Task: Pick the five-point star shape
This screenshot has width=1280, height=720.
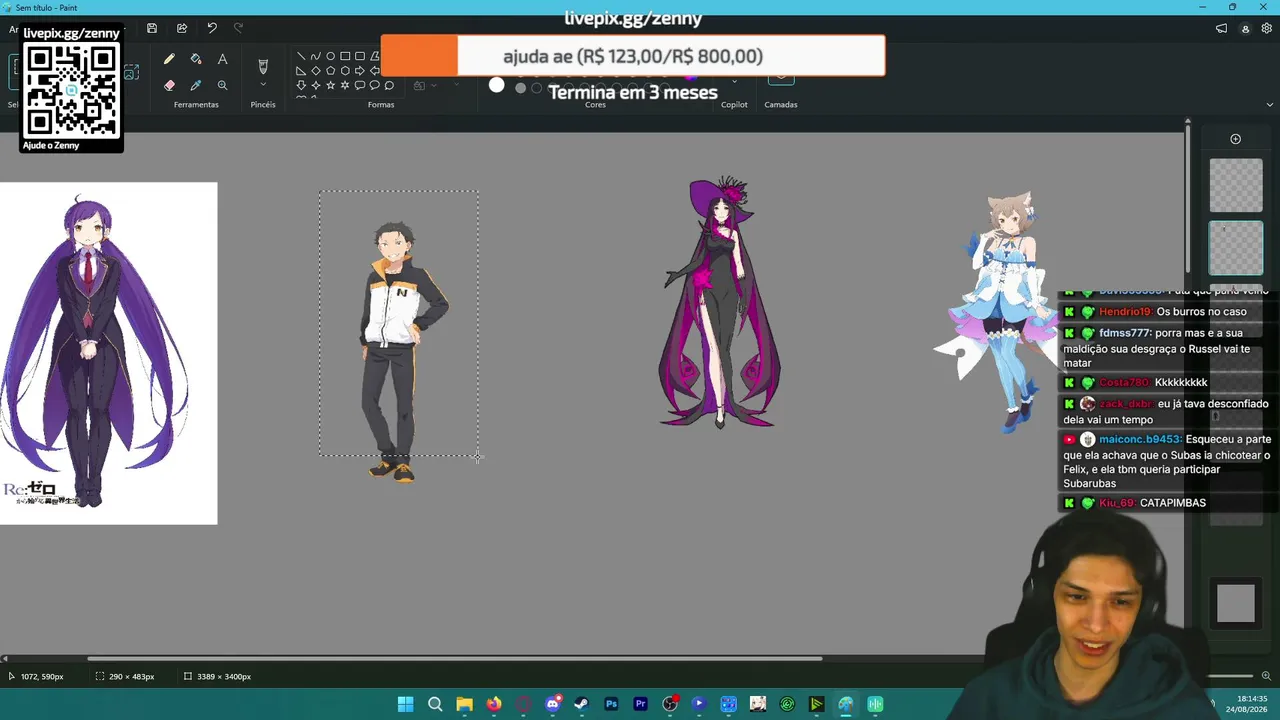Action: click(330, 86)
